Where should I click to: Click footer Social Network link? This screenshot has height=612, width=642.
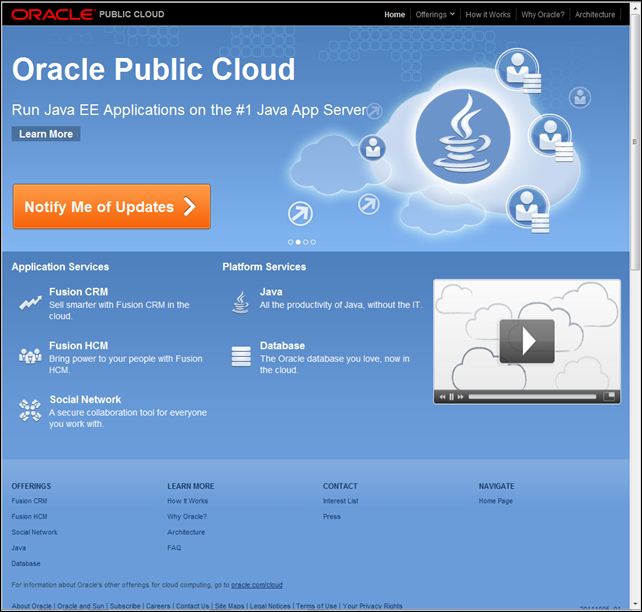click(x=34, y=532)
